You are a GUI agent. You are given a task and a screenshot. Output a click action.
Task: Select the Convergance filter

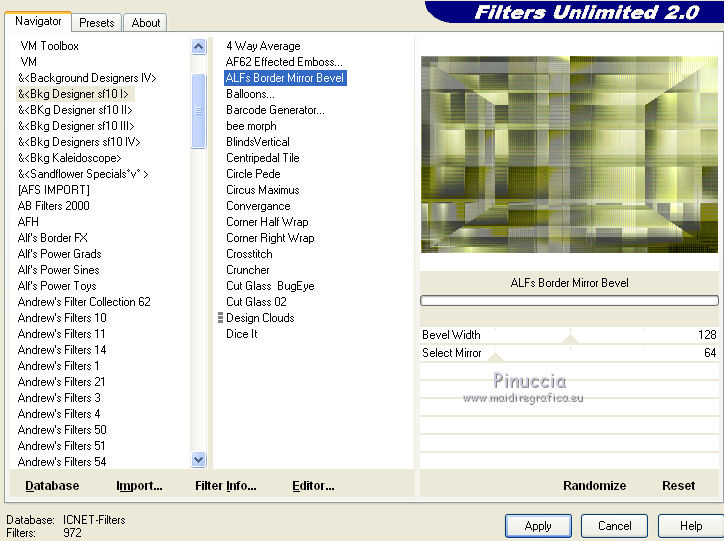click(258, 206)
